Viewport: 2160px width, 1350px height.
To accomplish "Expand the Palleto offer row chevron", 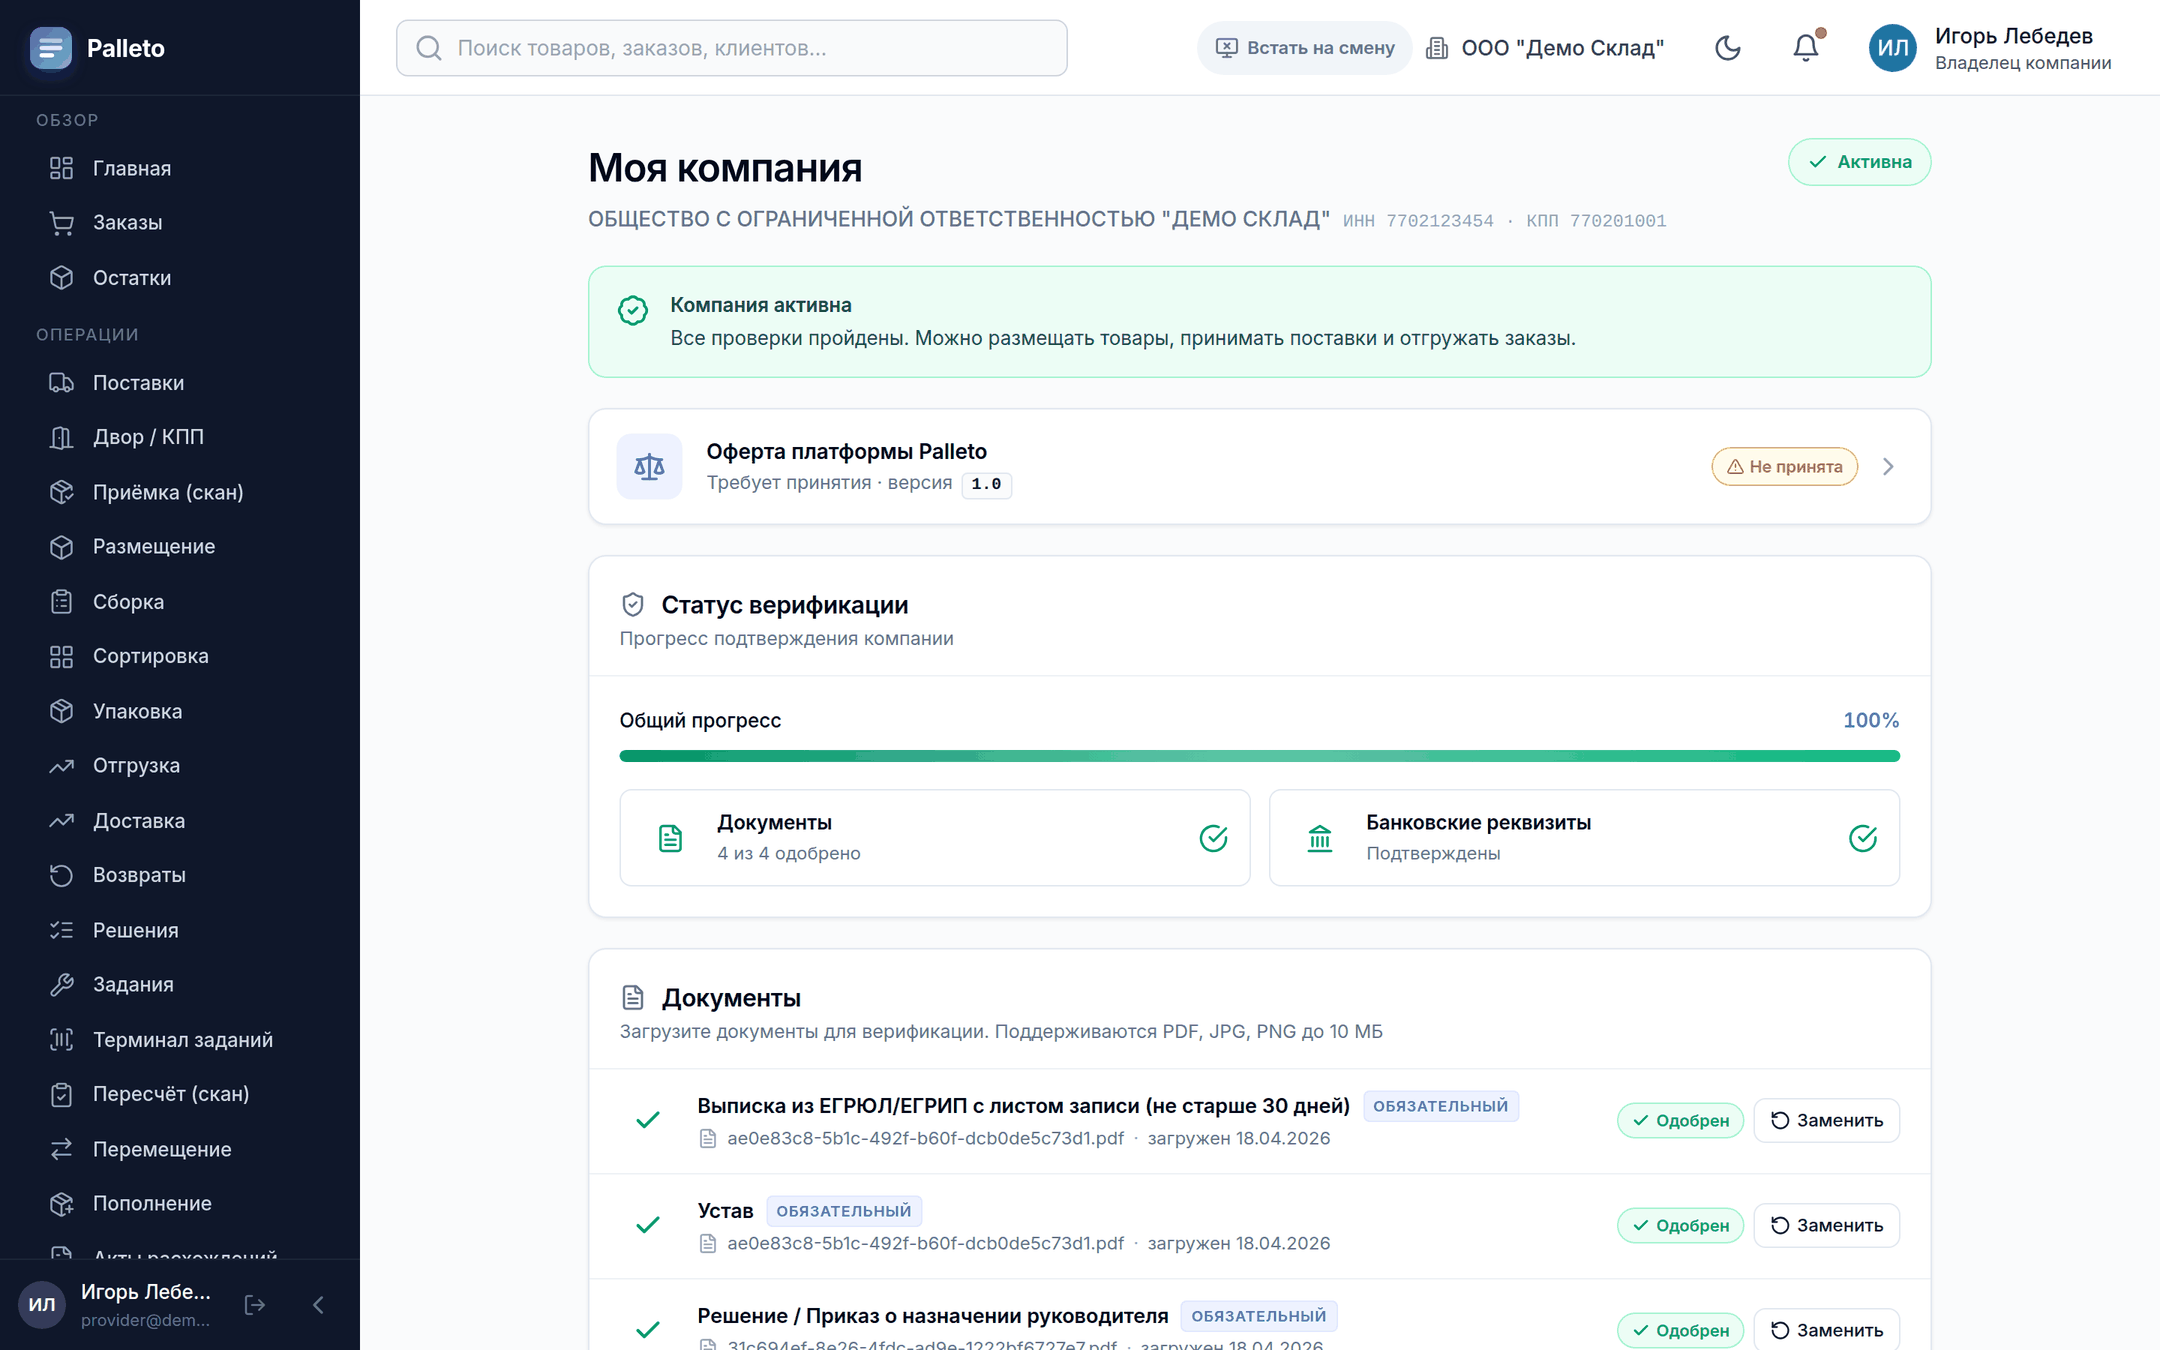I will (x=1888, y=467).
